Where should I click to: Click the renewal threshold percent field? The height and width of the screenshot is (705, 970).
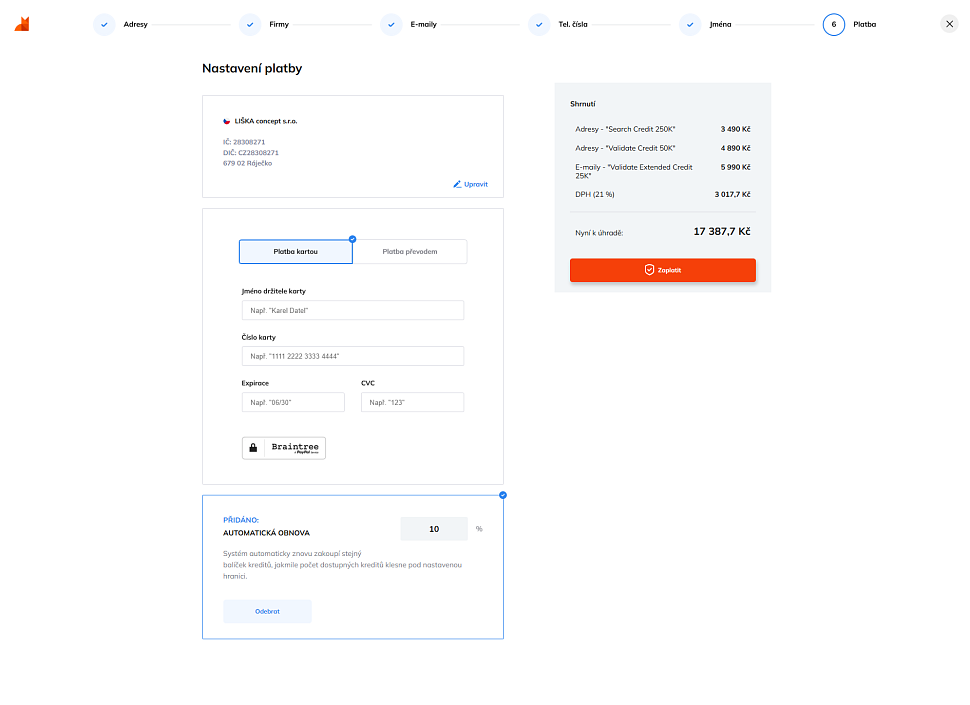pyautogui.click(x=434, y=529)
